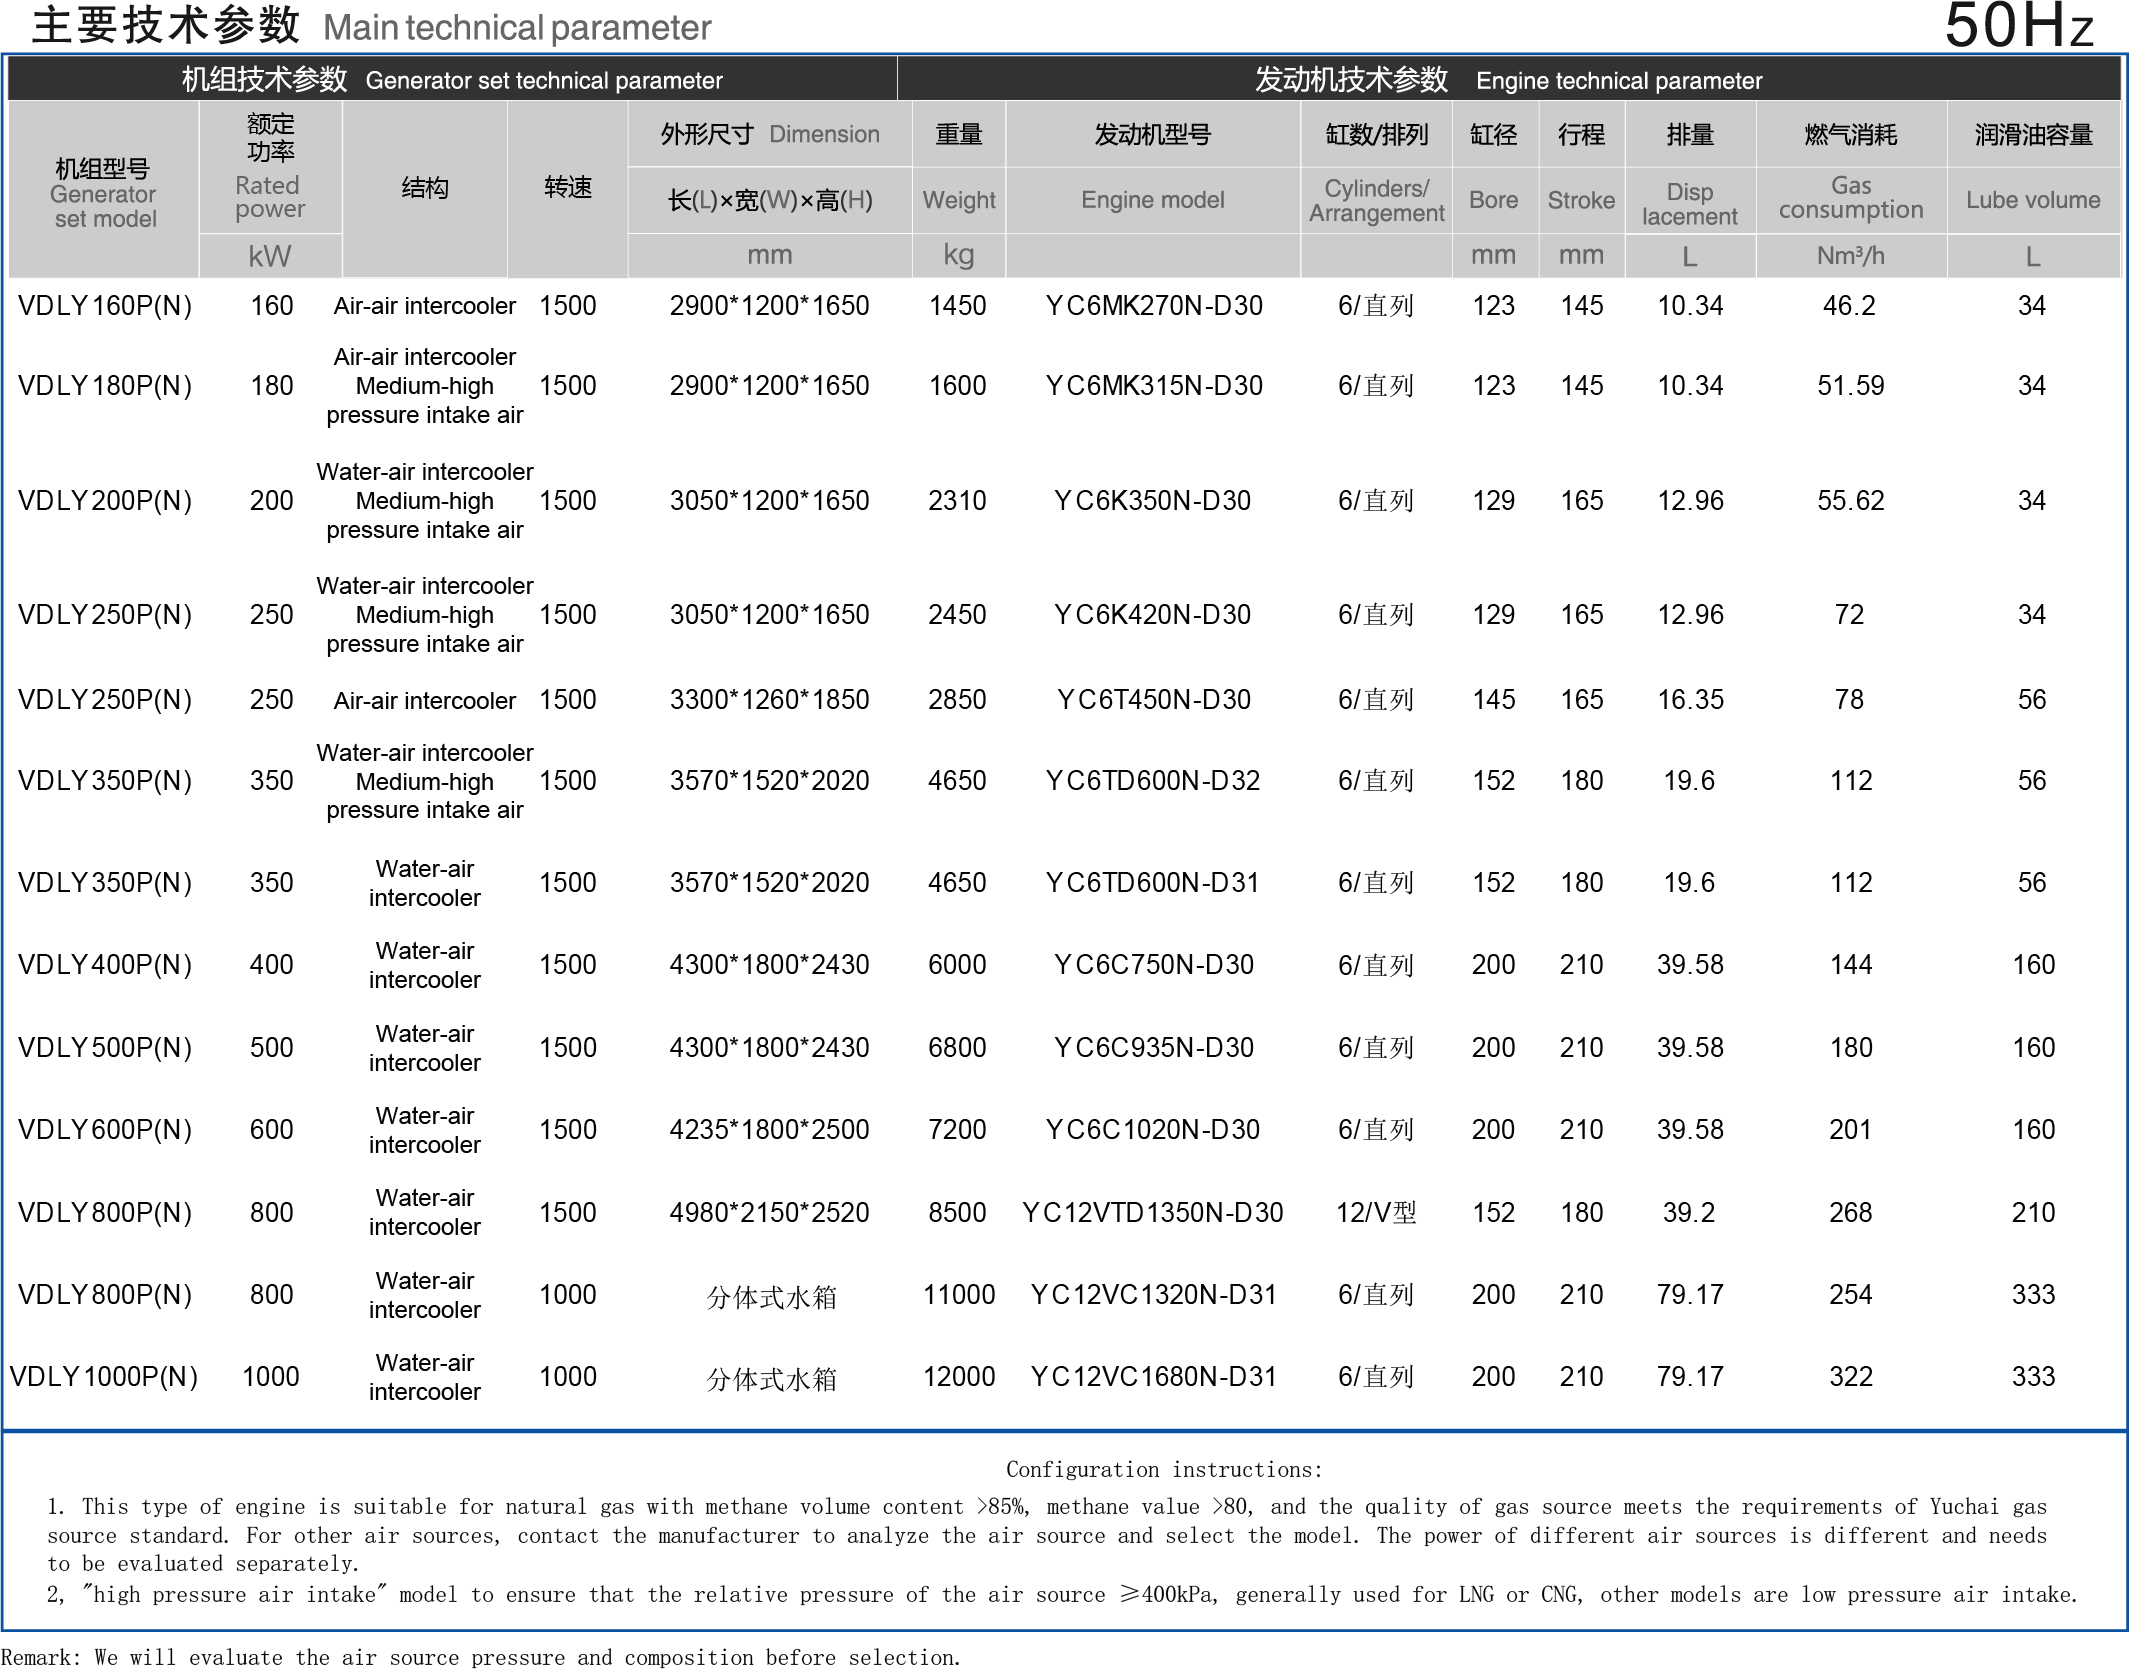Click gas consumption value 51.59
Viewport: 2130px width, 1669px height.
pyautogui.click(x=1851, y=386)
